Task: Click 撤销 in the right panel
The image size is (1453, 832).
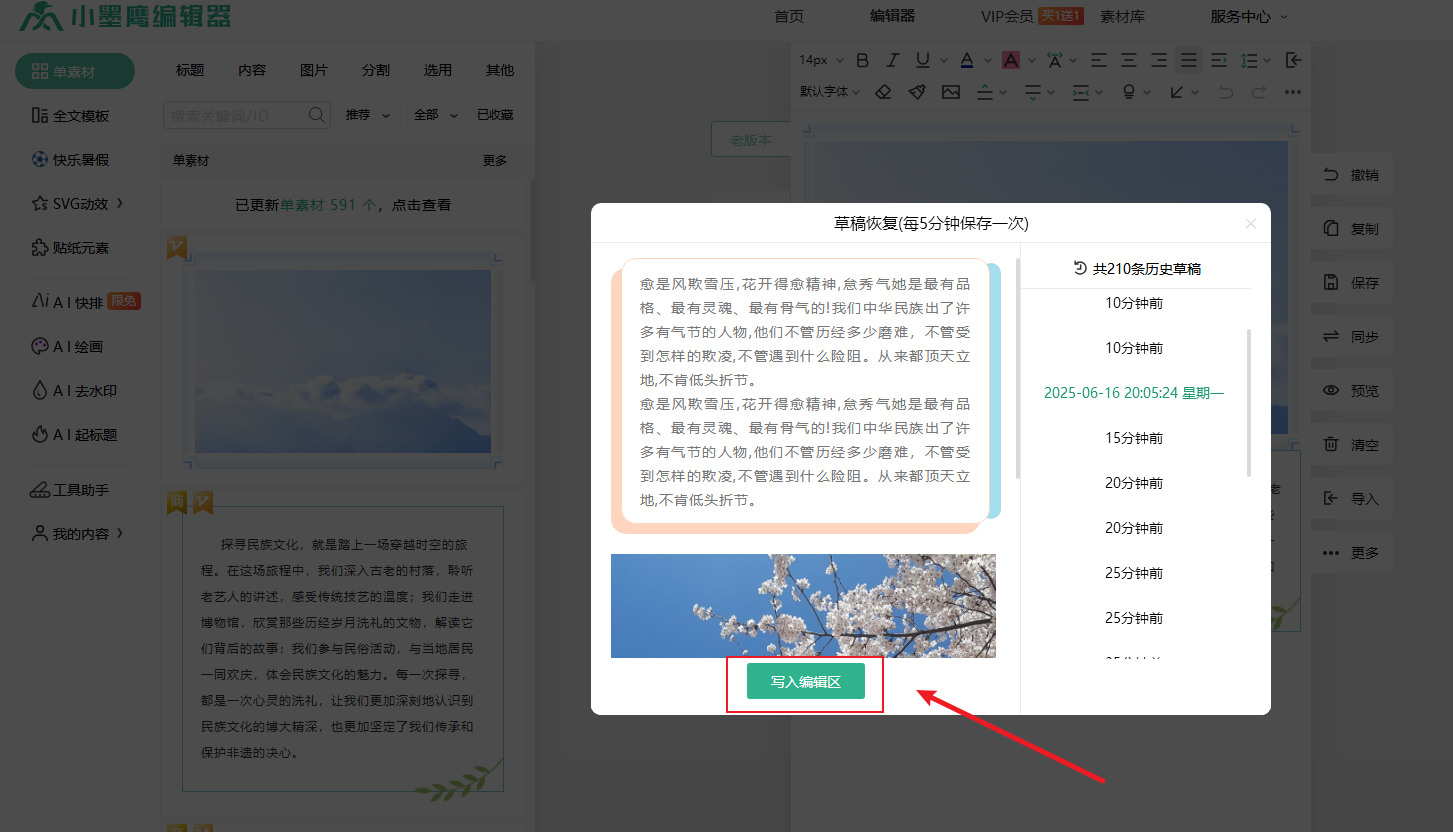Action: click(x=1351, y=175)
